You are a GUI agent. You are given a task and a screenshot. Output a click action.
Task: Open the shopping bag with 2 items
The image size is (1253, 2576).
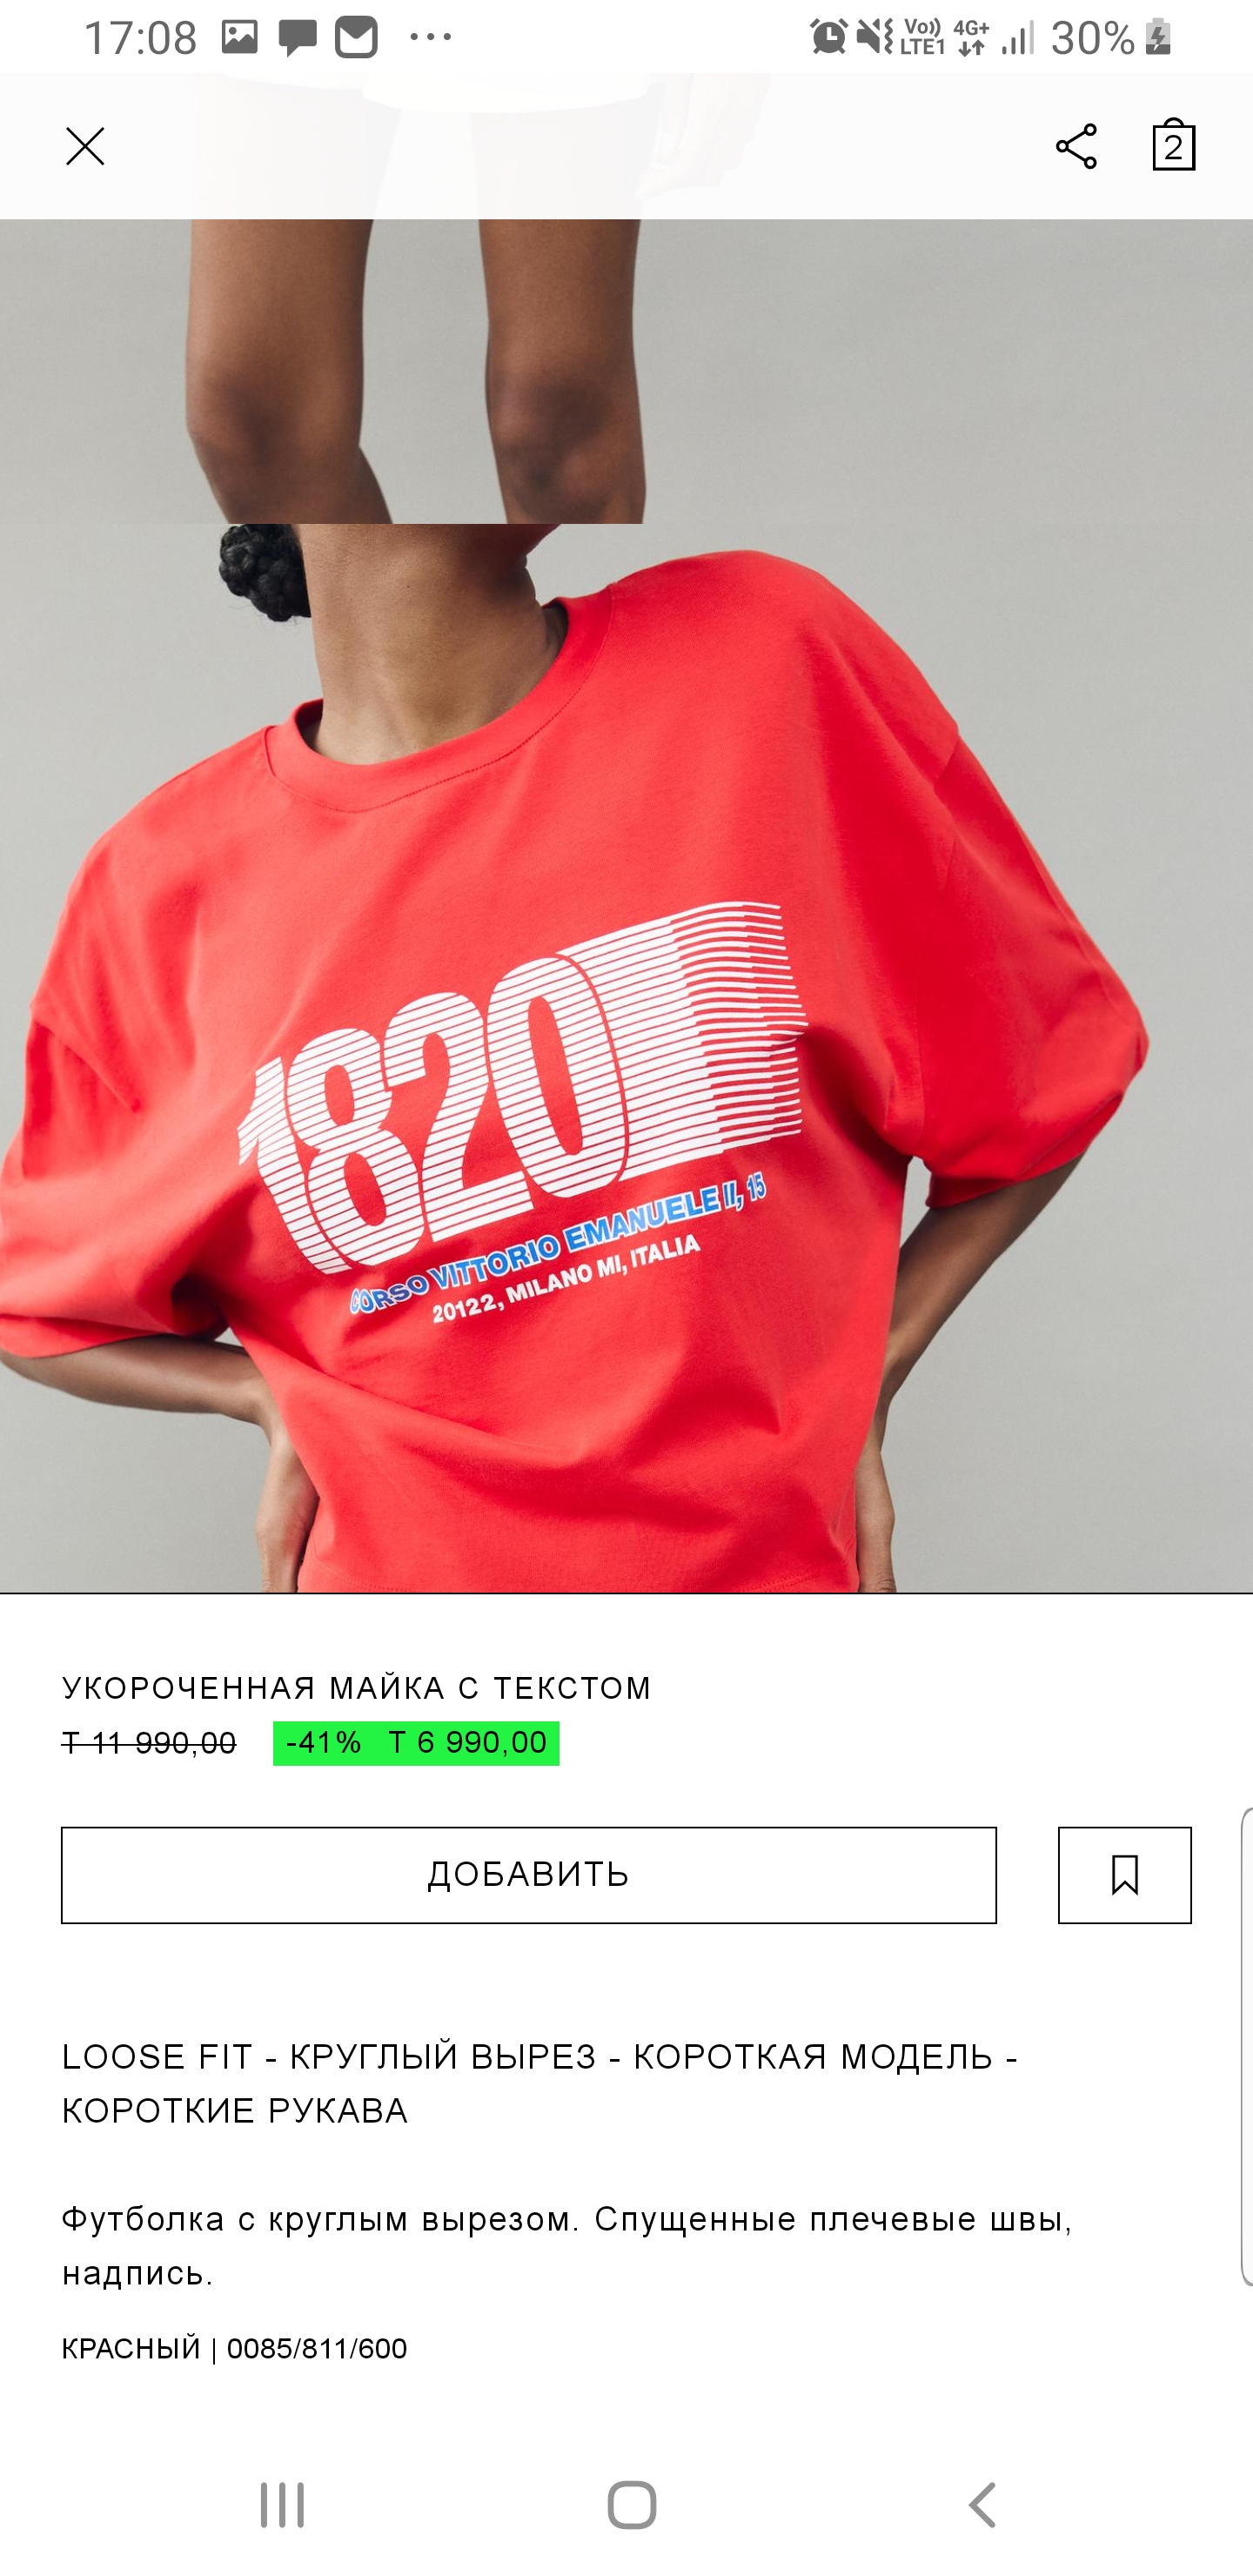point(1173,145)
